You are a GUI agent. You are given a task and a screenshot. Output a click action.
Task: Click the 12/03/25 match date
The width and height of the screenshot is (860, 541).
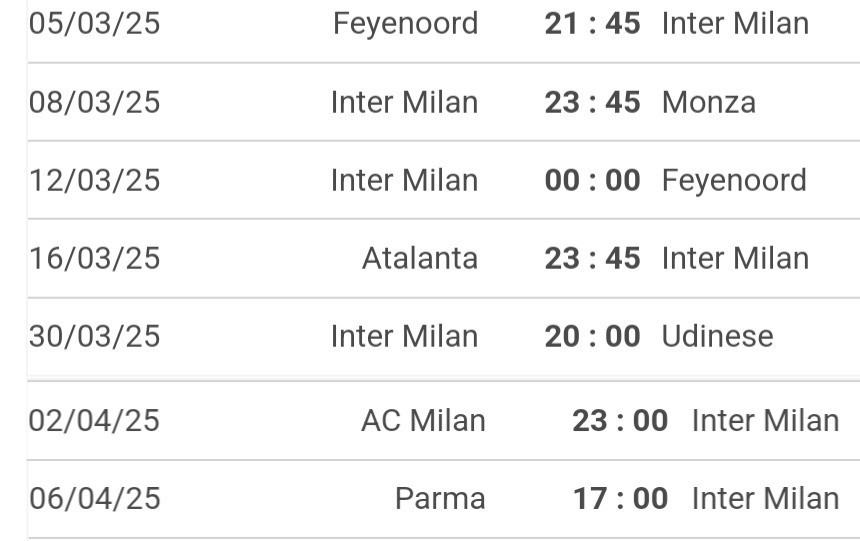(94, 180)
